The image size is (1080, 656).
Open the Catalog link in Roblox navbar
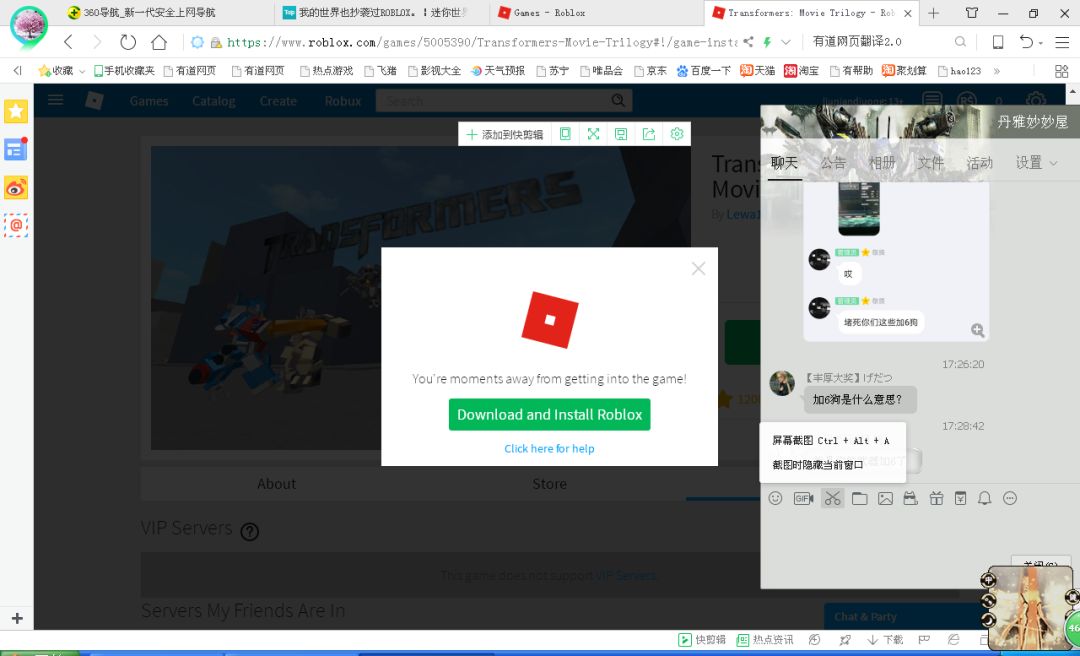coord(214,101)
